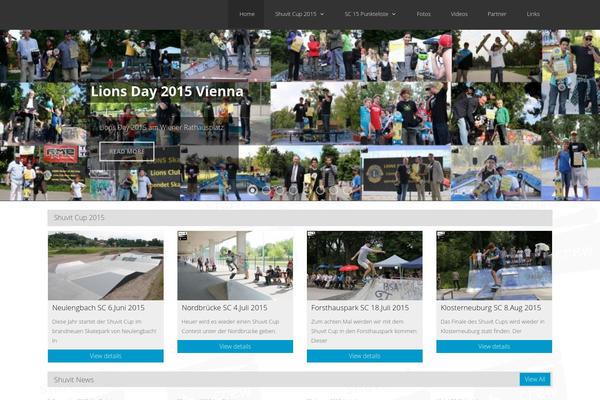
Task: Go to the Home page
Action: 247,14
